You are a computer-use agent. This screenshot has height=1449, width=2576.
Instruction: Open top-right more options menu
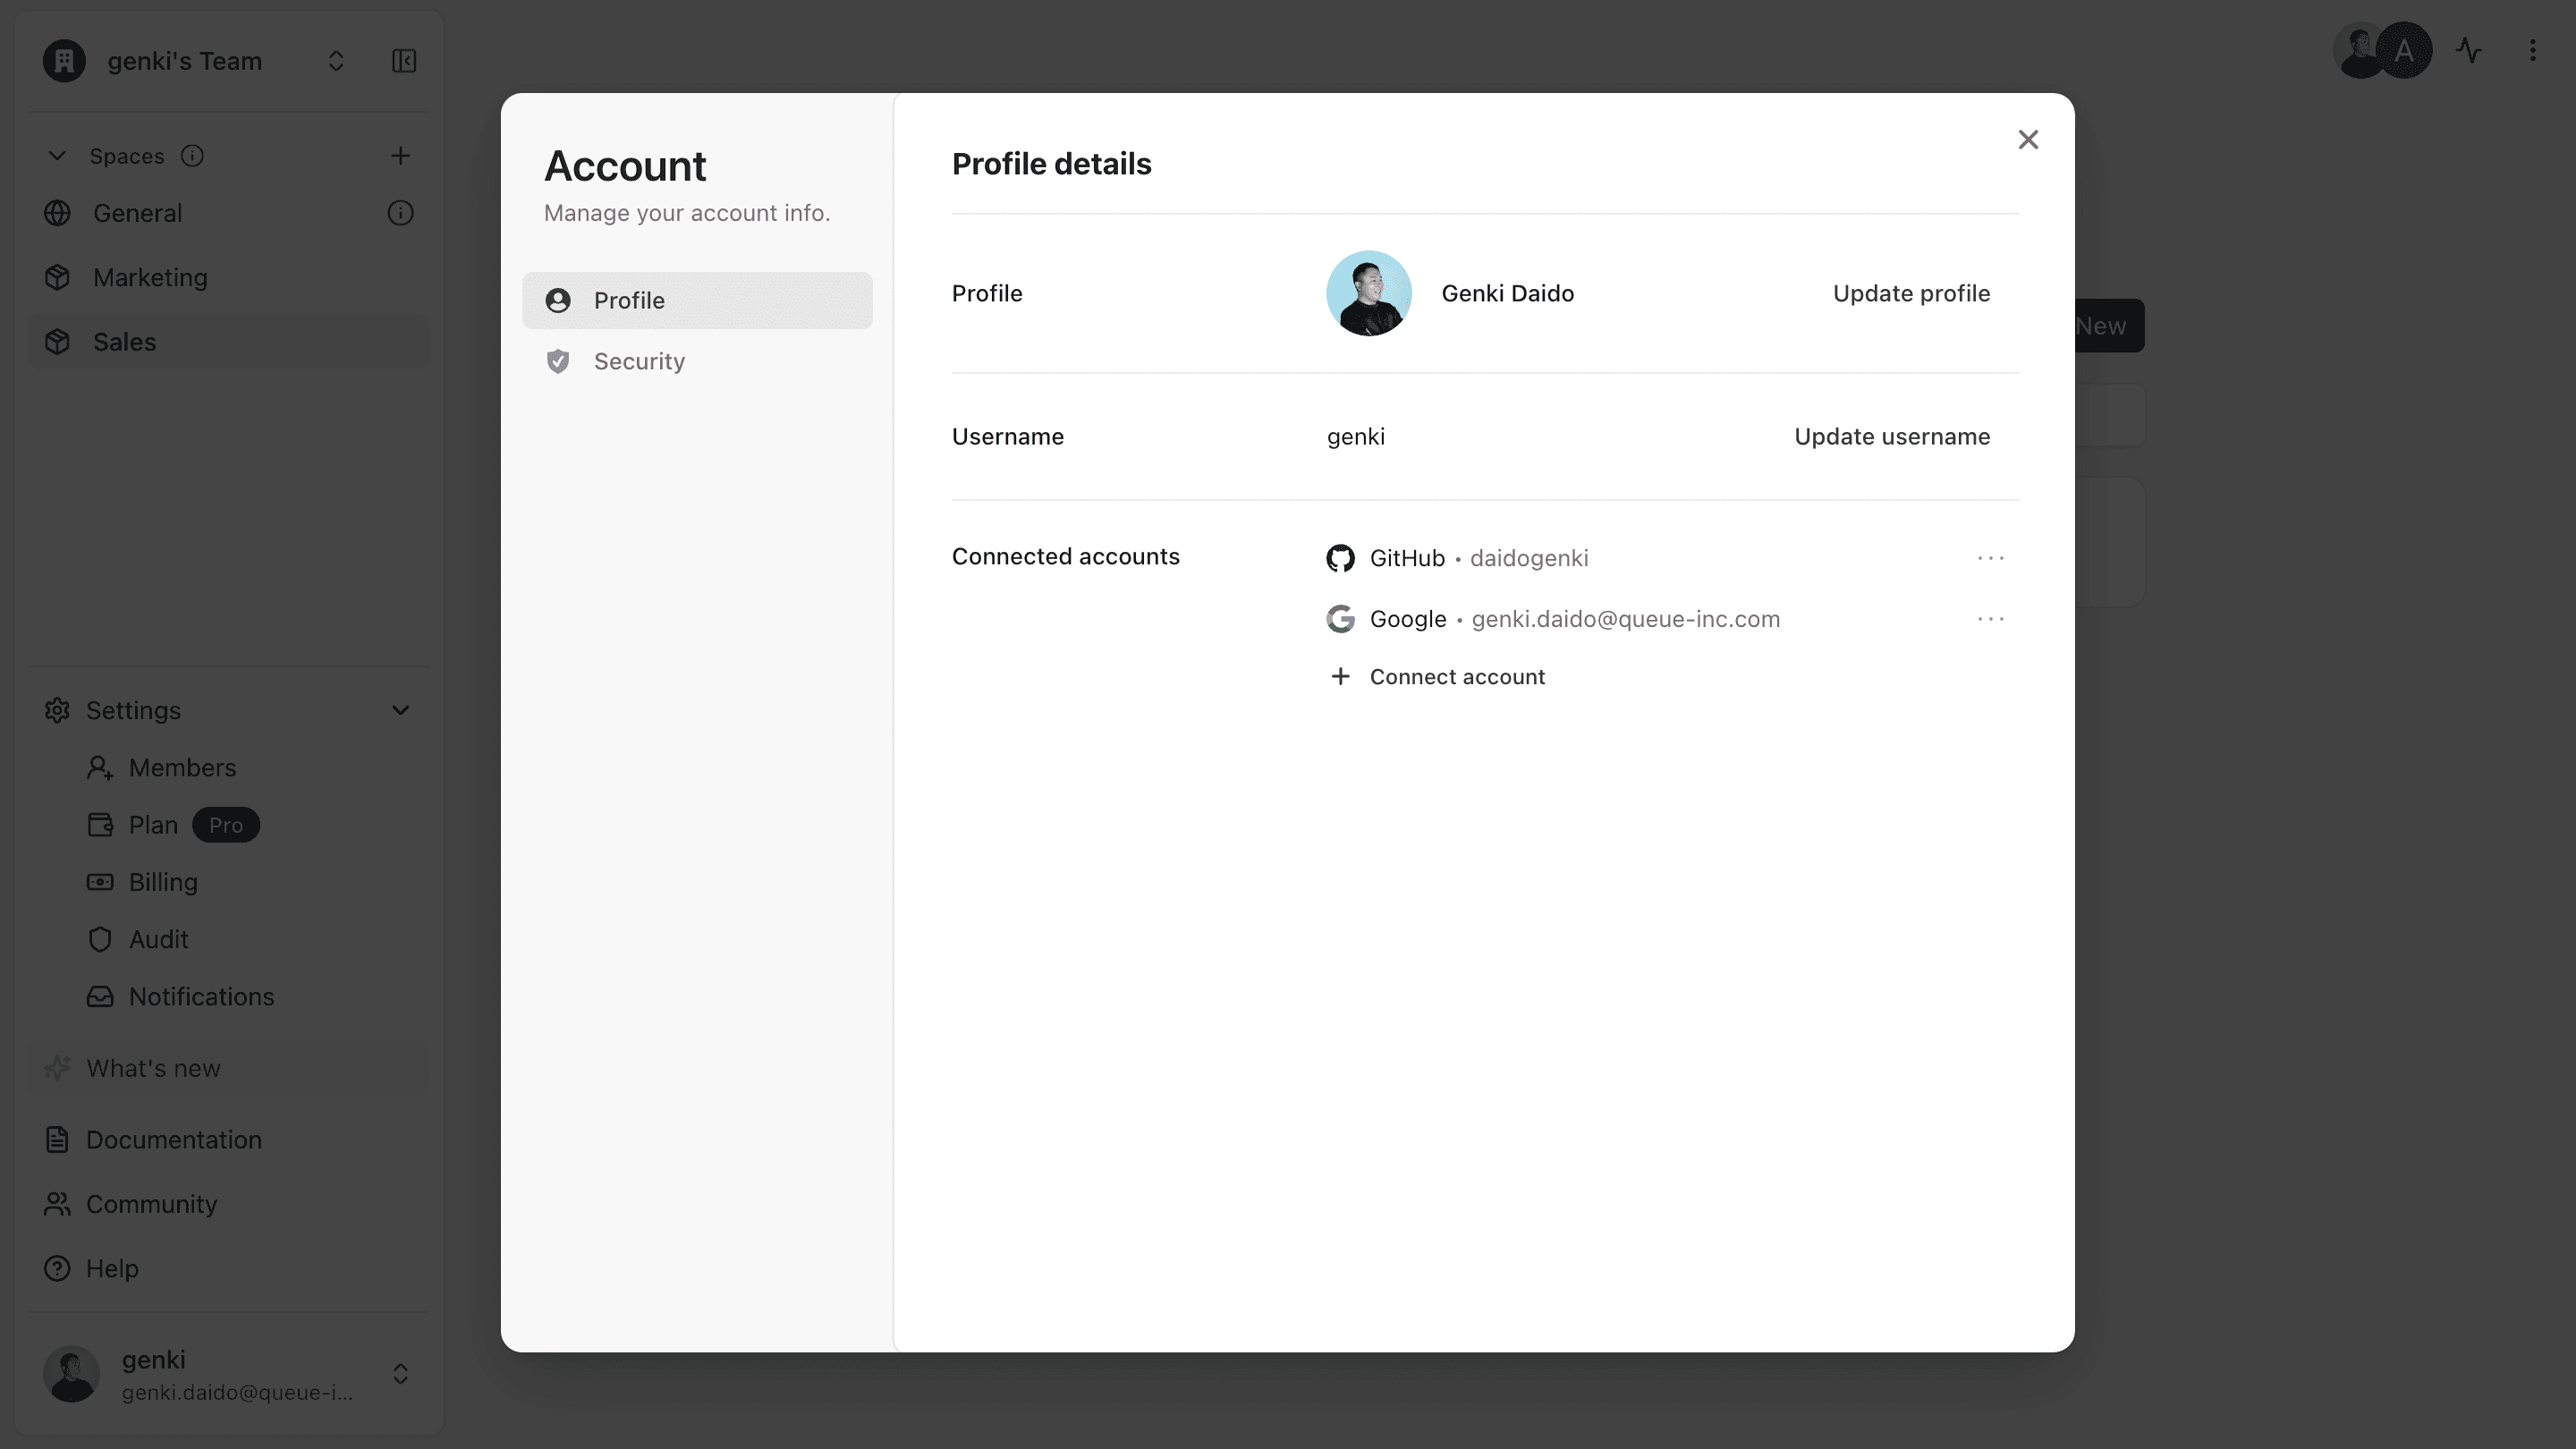click(x=2533, y=51)
